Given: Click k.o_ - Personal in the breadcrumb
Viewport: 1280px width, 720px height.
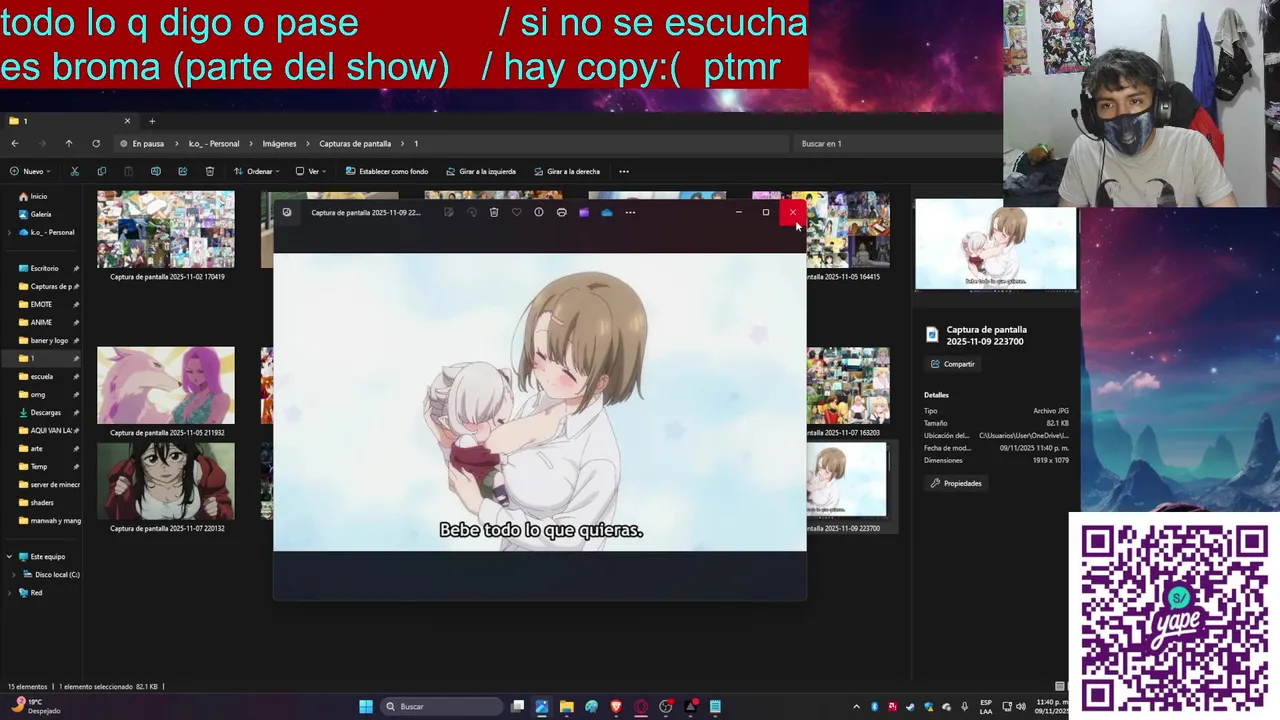Looking at the screenshot, I should click(214, 143).
